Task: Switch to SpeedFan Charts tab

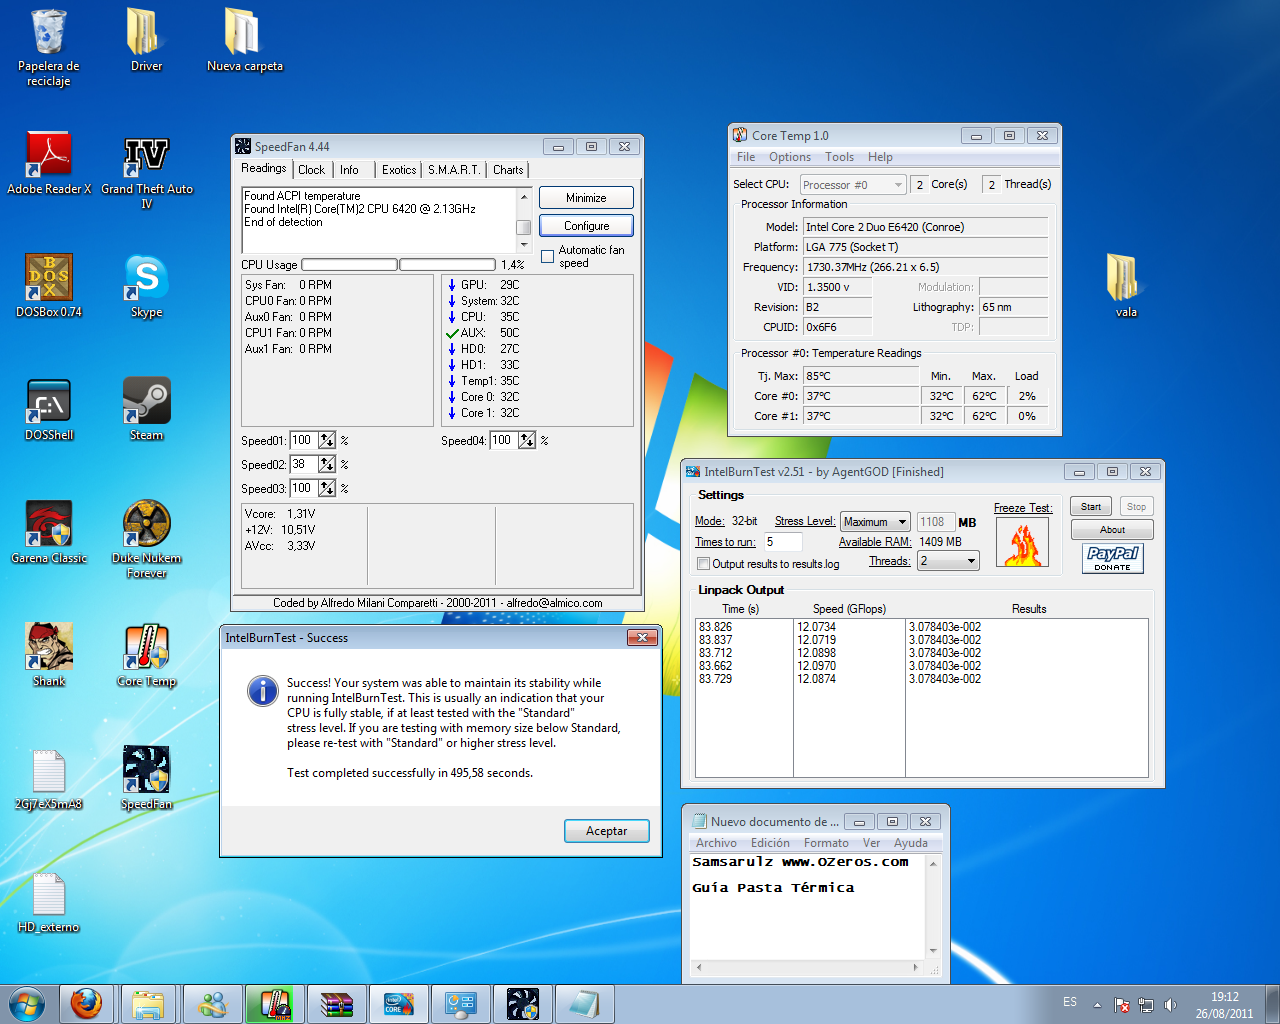Action: [x=508, y=170]
